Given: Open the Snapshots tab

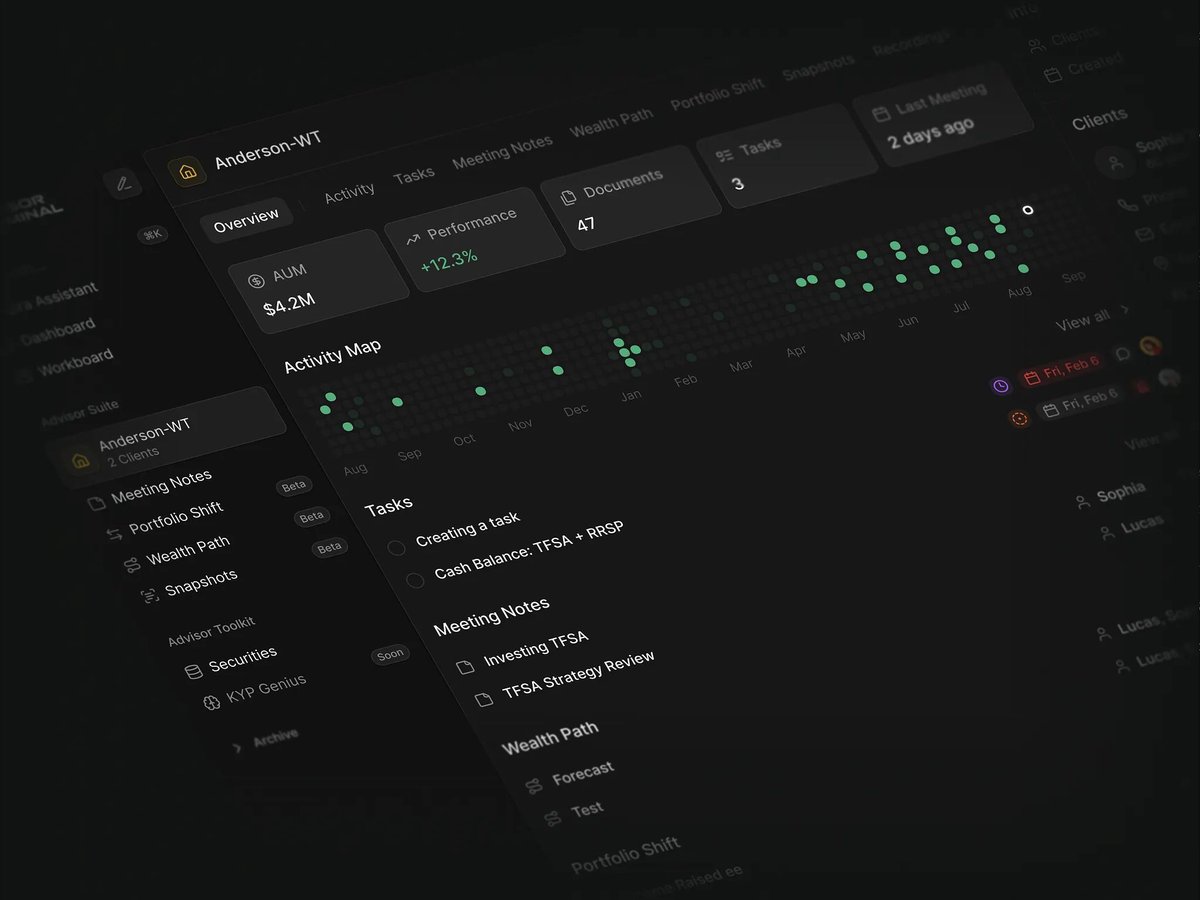Looking at the screenshot, I should 818,67.
